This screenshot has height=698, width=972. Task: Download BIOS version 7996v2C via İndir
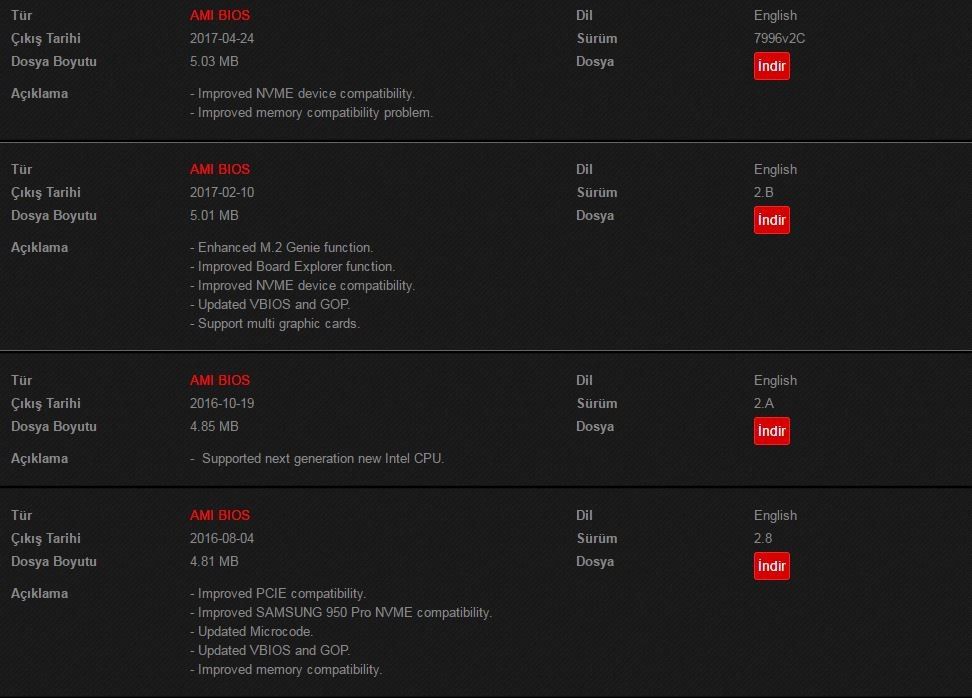772,66
